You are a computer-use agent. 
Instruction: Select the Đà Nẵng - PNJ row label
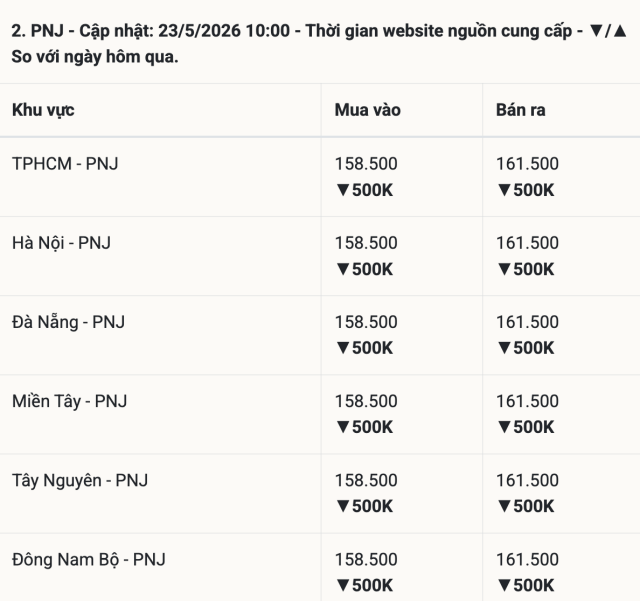coord(68,322)
